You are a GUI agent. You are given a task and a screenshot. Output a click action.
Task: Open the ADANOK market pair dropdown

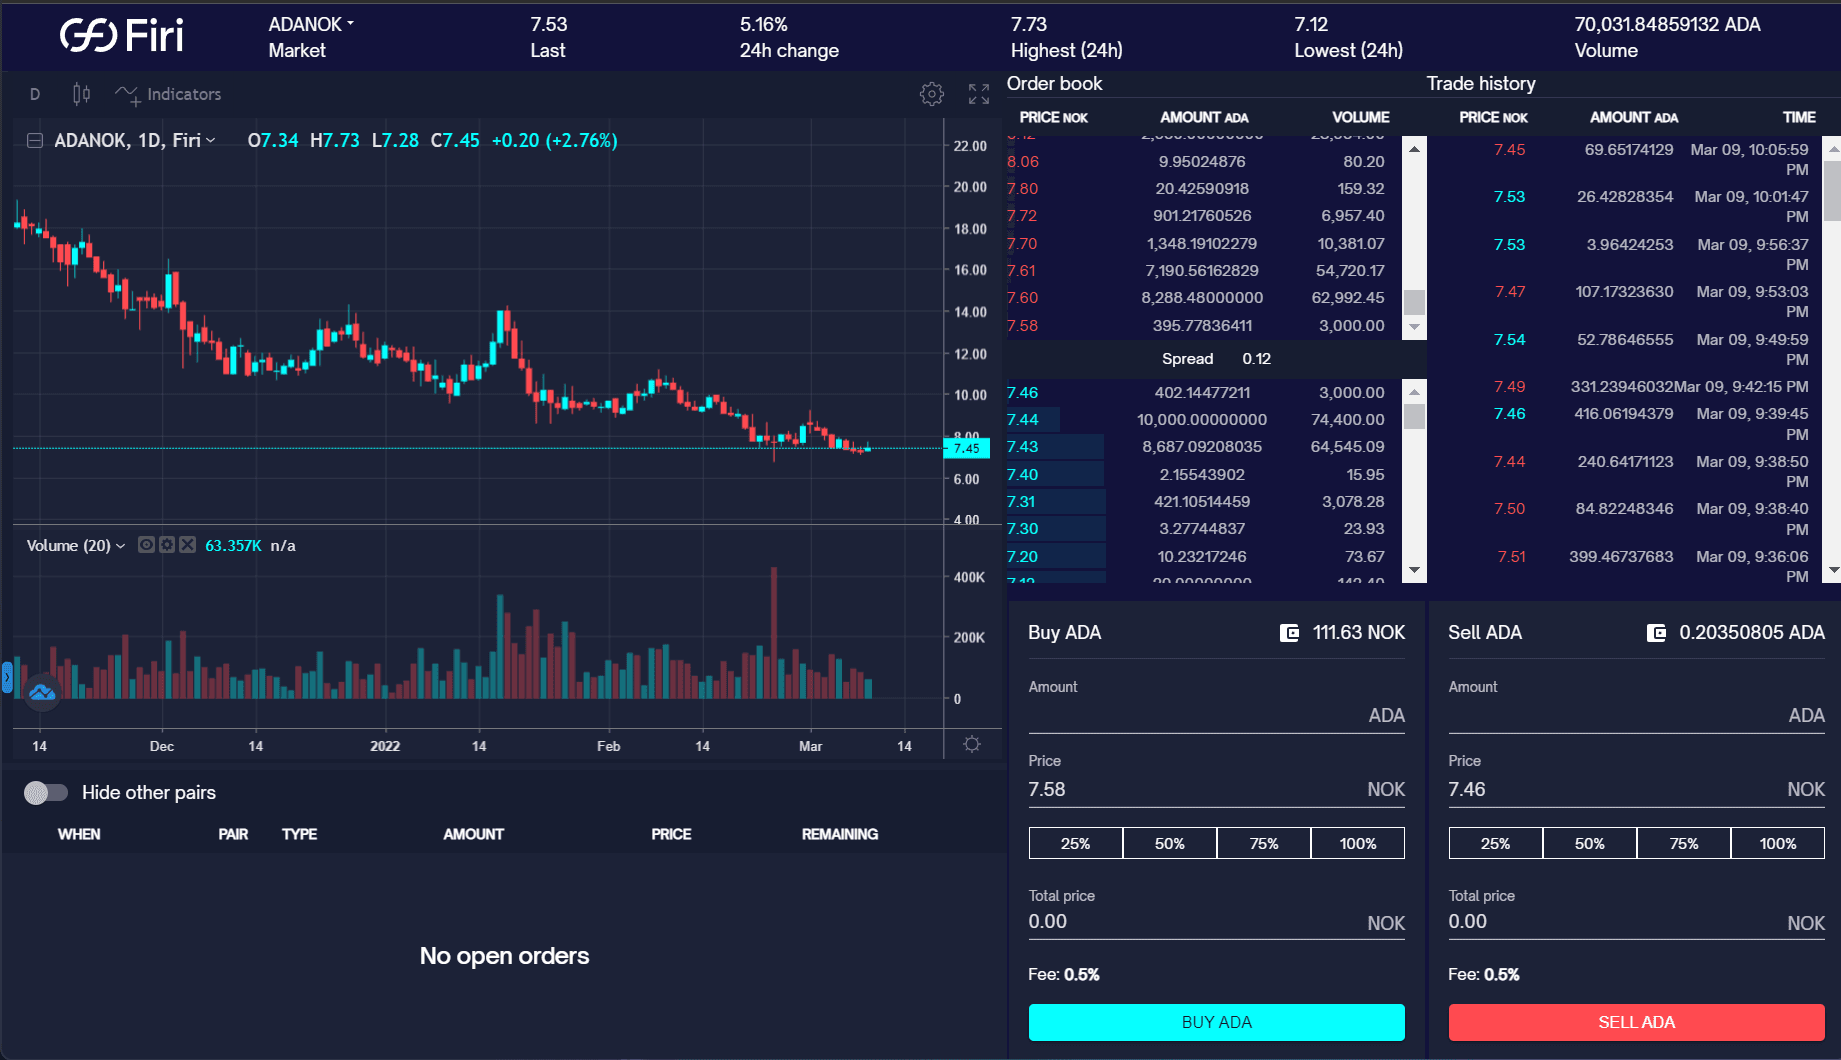[x=311, y=24]
